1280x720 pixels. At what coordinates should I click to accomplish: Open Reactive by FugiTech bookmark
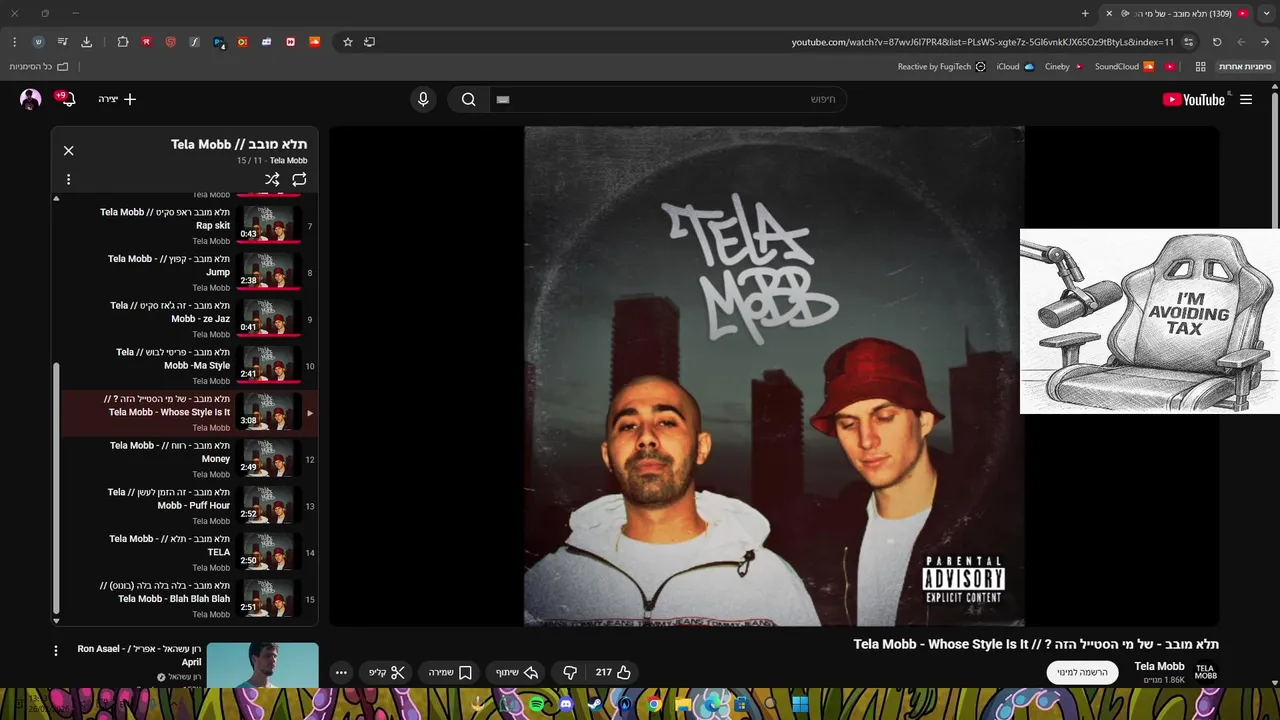942,67
